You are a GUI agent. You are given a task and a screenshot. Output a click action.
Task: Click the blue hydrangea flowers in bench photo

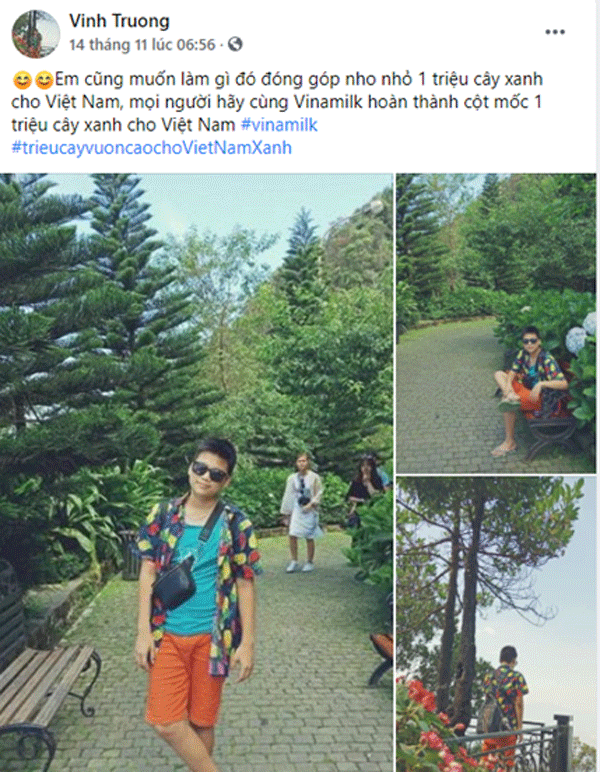pyautogui.click(x=581, y=334)
